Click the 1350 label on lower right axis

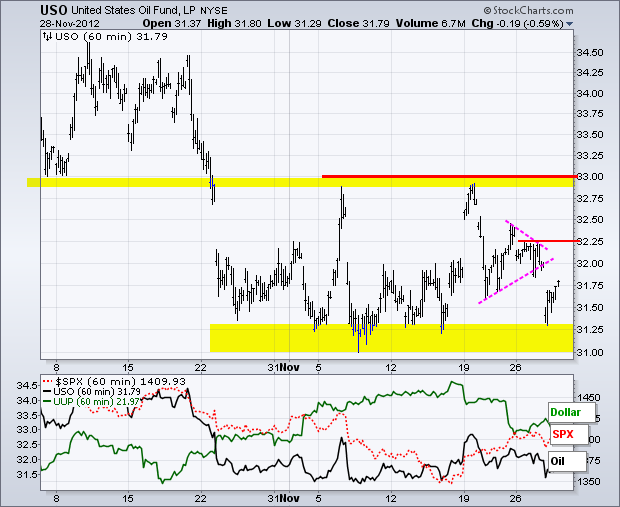coord(589,482)
